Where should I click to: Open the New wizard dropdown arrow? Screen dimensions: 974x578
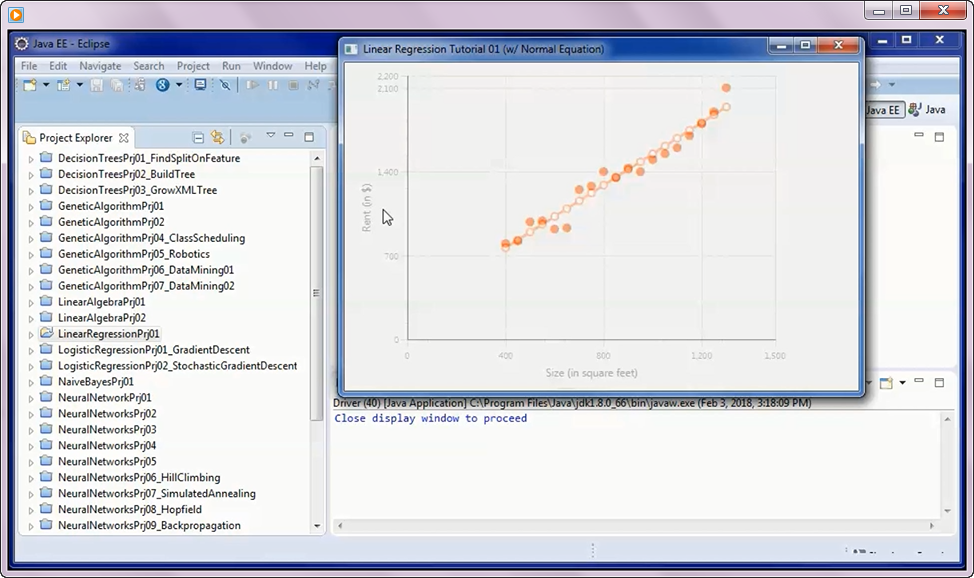tap(44, 86)
